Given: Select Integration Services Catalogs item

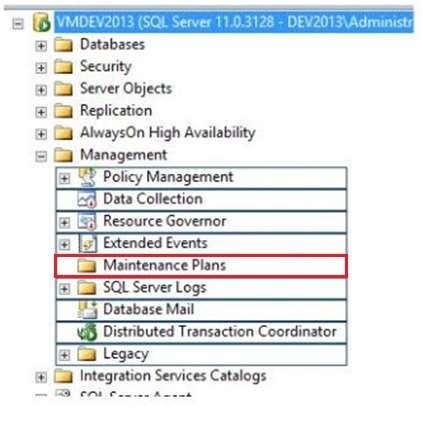Looking at the screenshot, I should click(x=173, y=376).
